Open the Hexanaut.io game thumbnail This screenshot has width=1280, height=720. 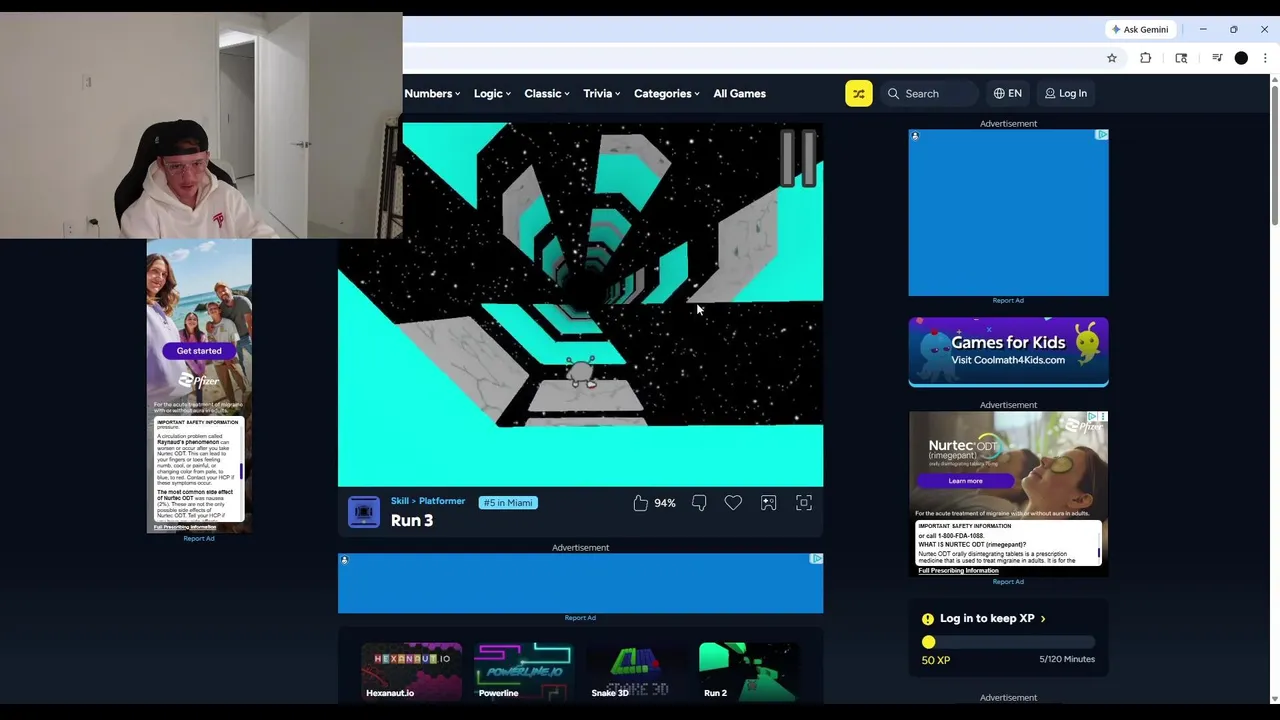click(411, 671)
